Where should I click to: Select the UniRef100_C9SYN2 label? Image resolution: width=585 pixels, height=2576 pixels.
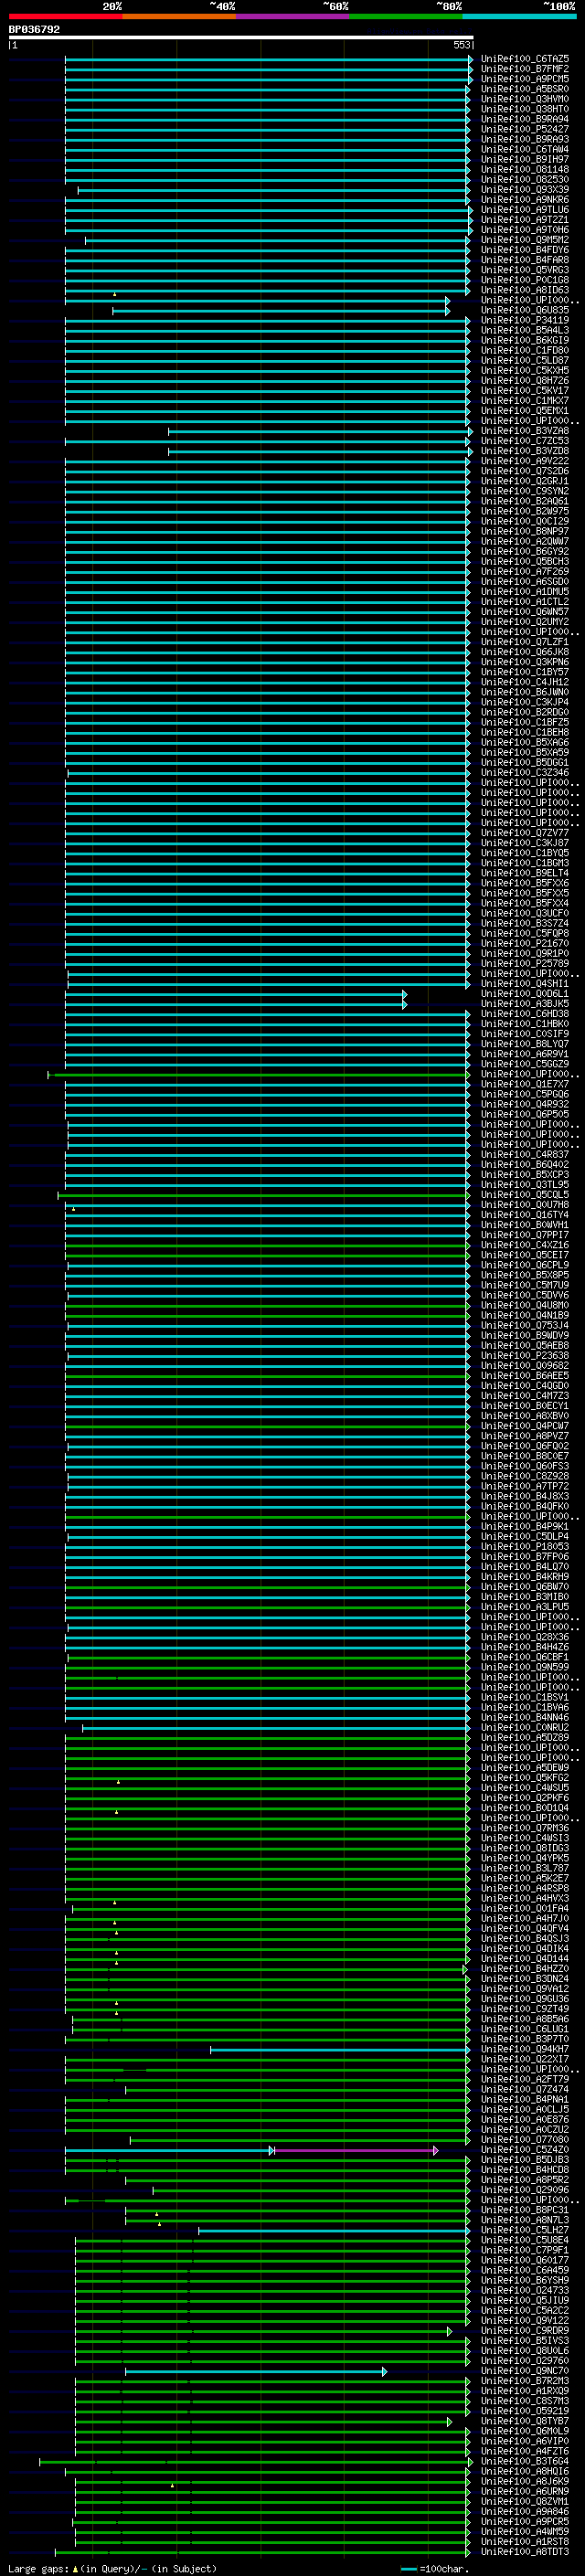click(524, 492)
